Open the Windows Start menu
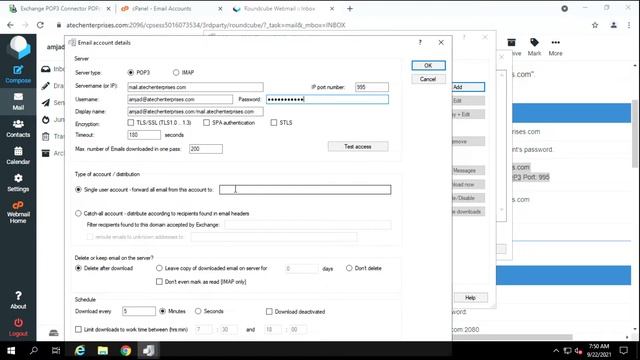Image resolution: width=640 pixels, height=360 pixels. click(11, 351)
